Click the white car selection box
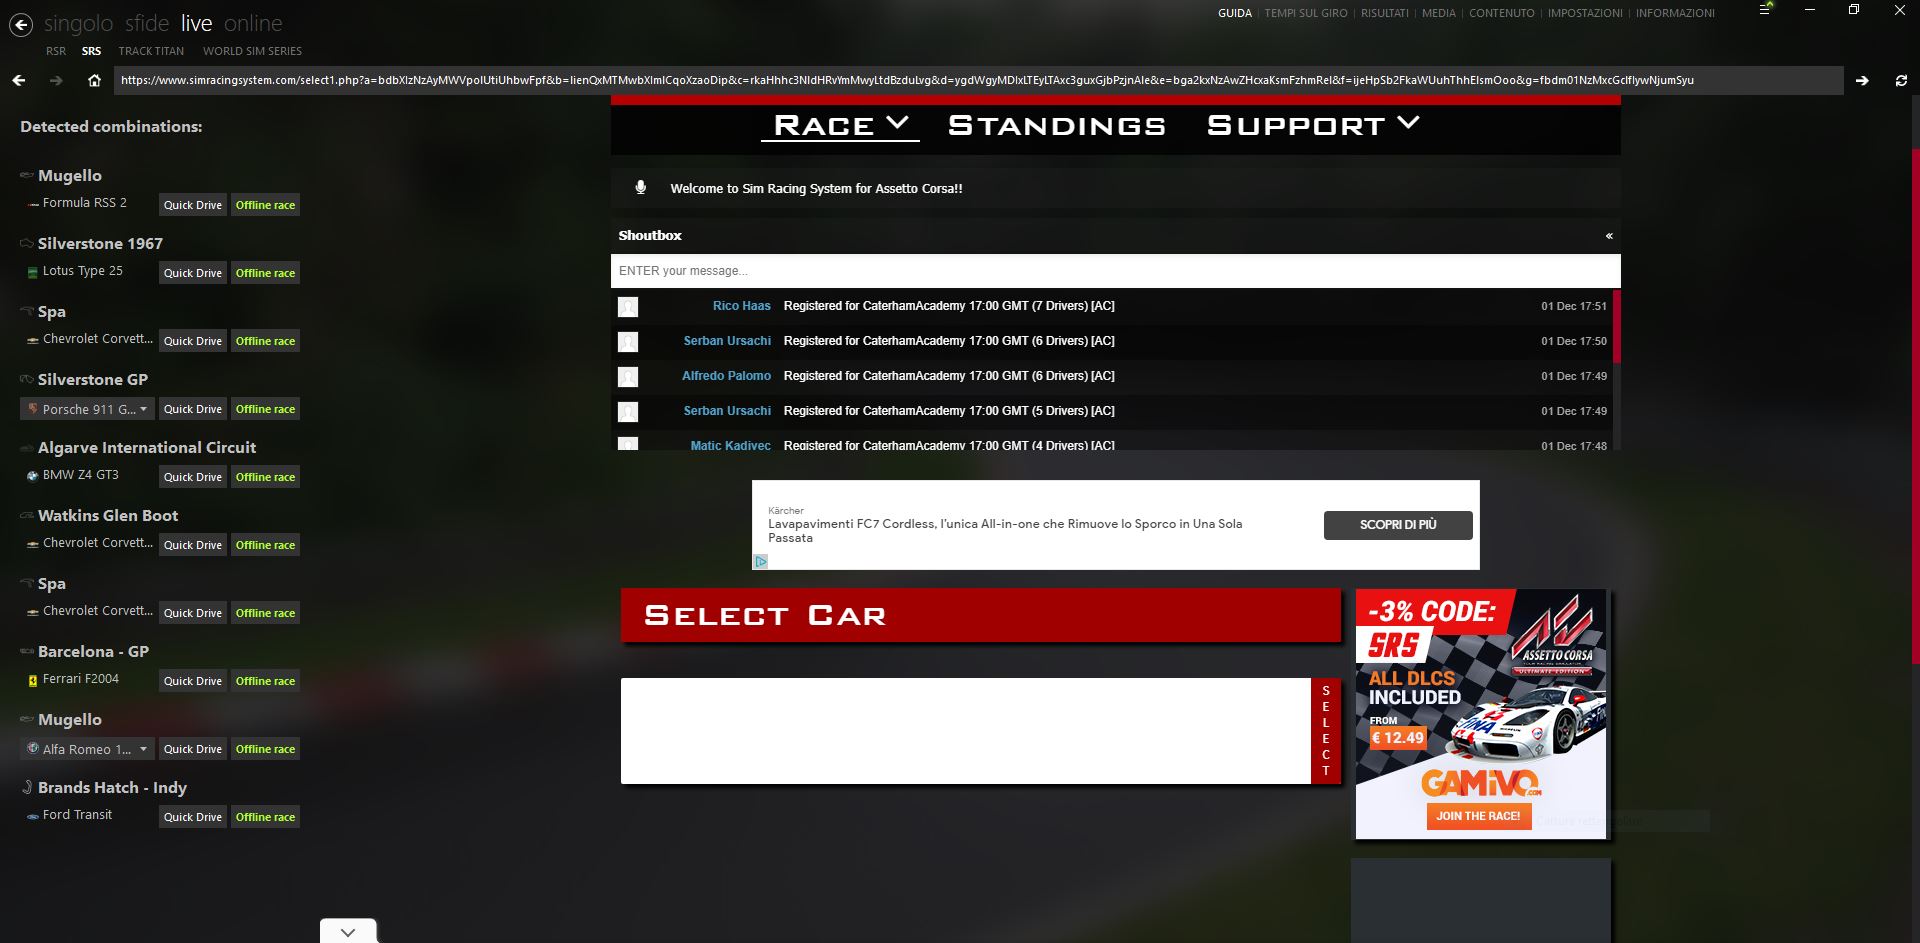The width and height of the screenshot is (1920, 943). tap(965, 731)
